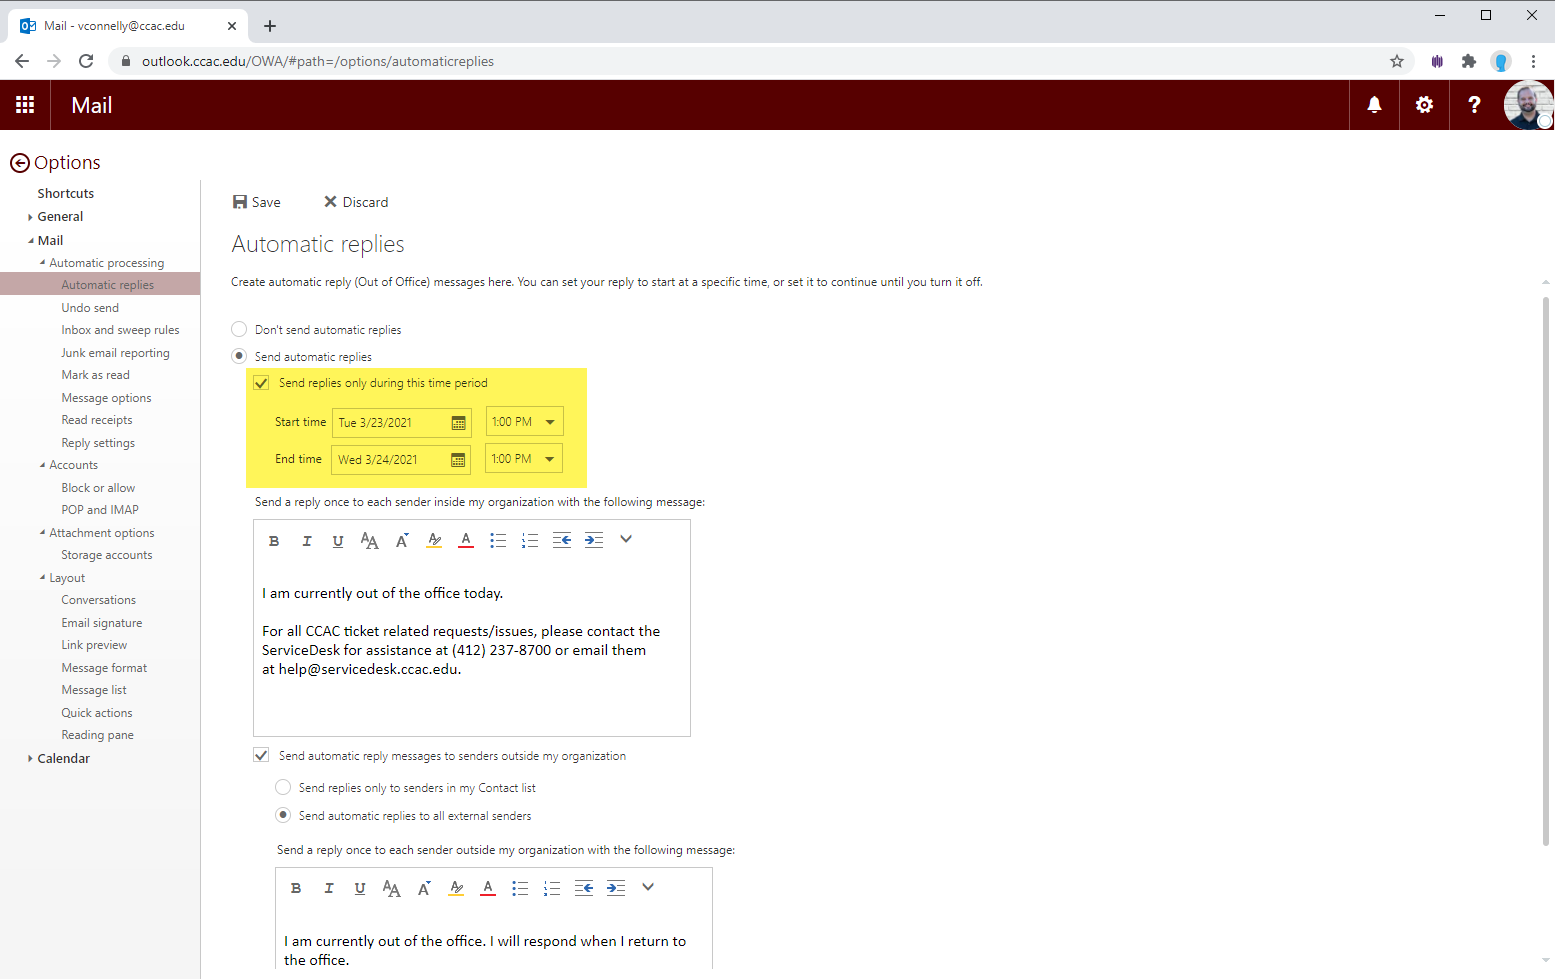Collapse the Accounts group
The height and width of the screenshot is (979, 1555).
point(42,465)
